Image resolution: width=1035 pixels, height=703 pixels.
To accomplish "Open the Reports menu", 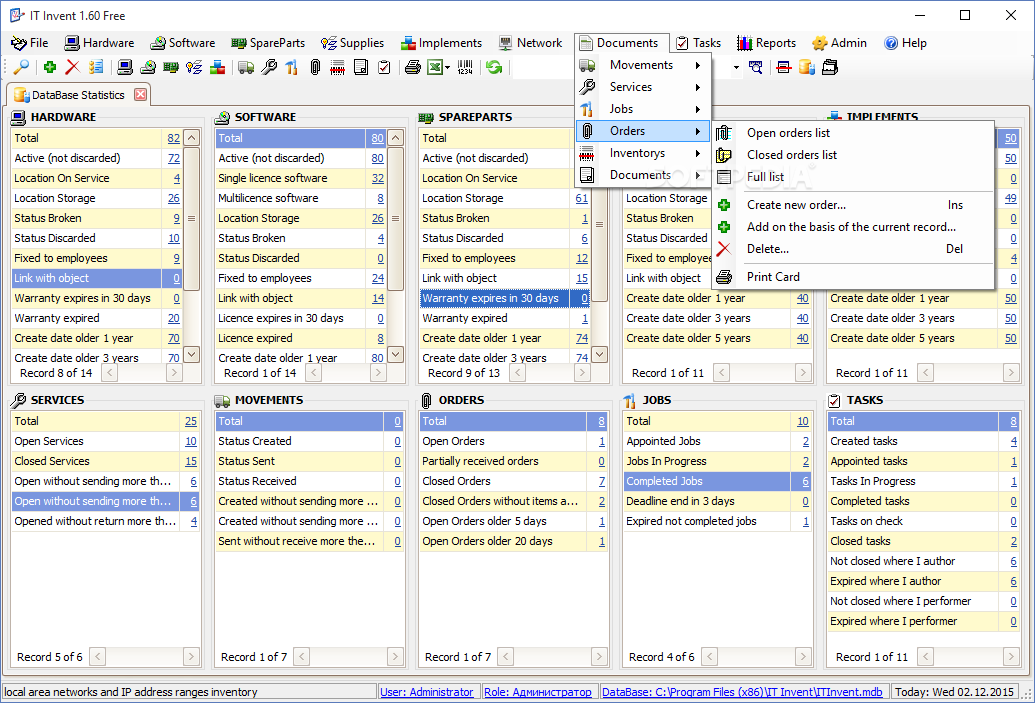I will 766,43.
